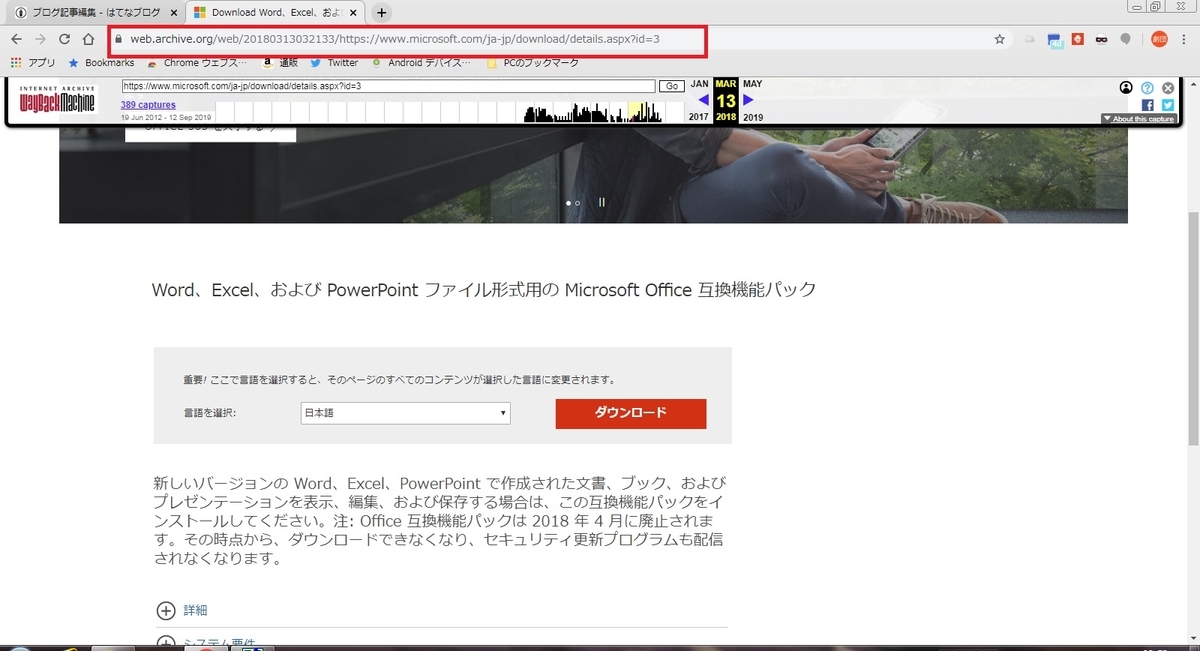1200x651 pixels.
Task: Go to the previous capture (left arrow)
Action: click(703, 100)
